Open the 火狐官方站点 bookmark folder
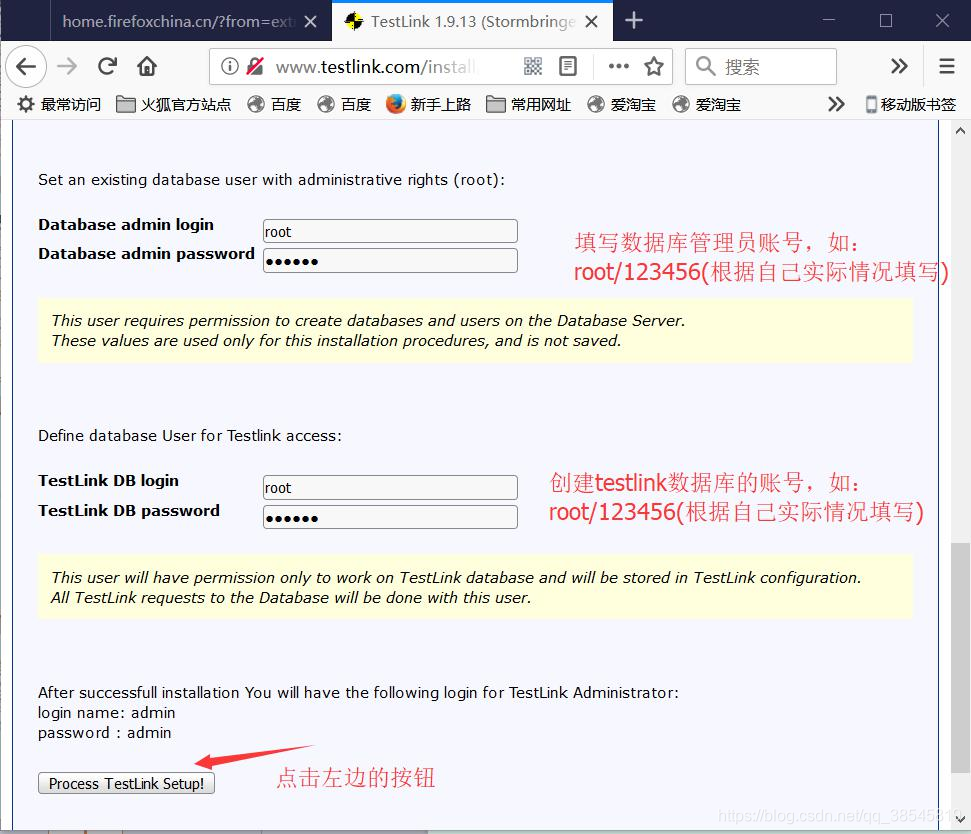The width and height of the screenshot is (971, 834). click(174, 105)
